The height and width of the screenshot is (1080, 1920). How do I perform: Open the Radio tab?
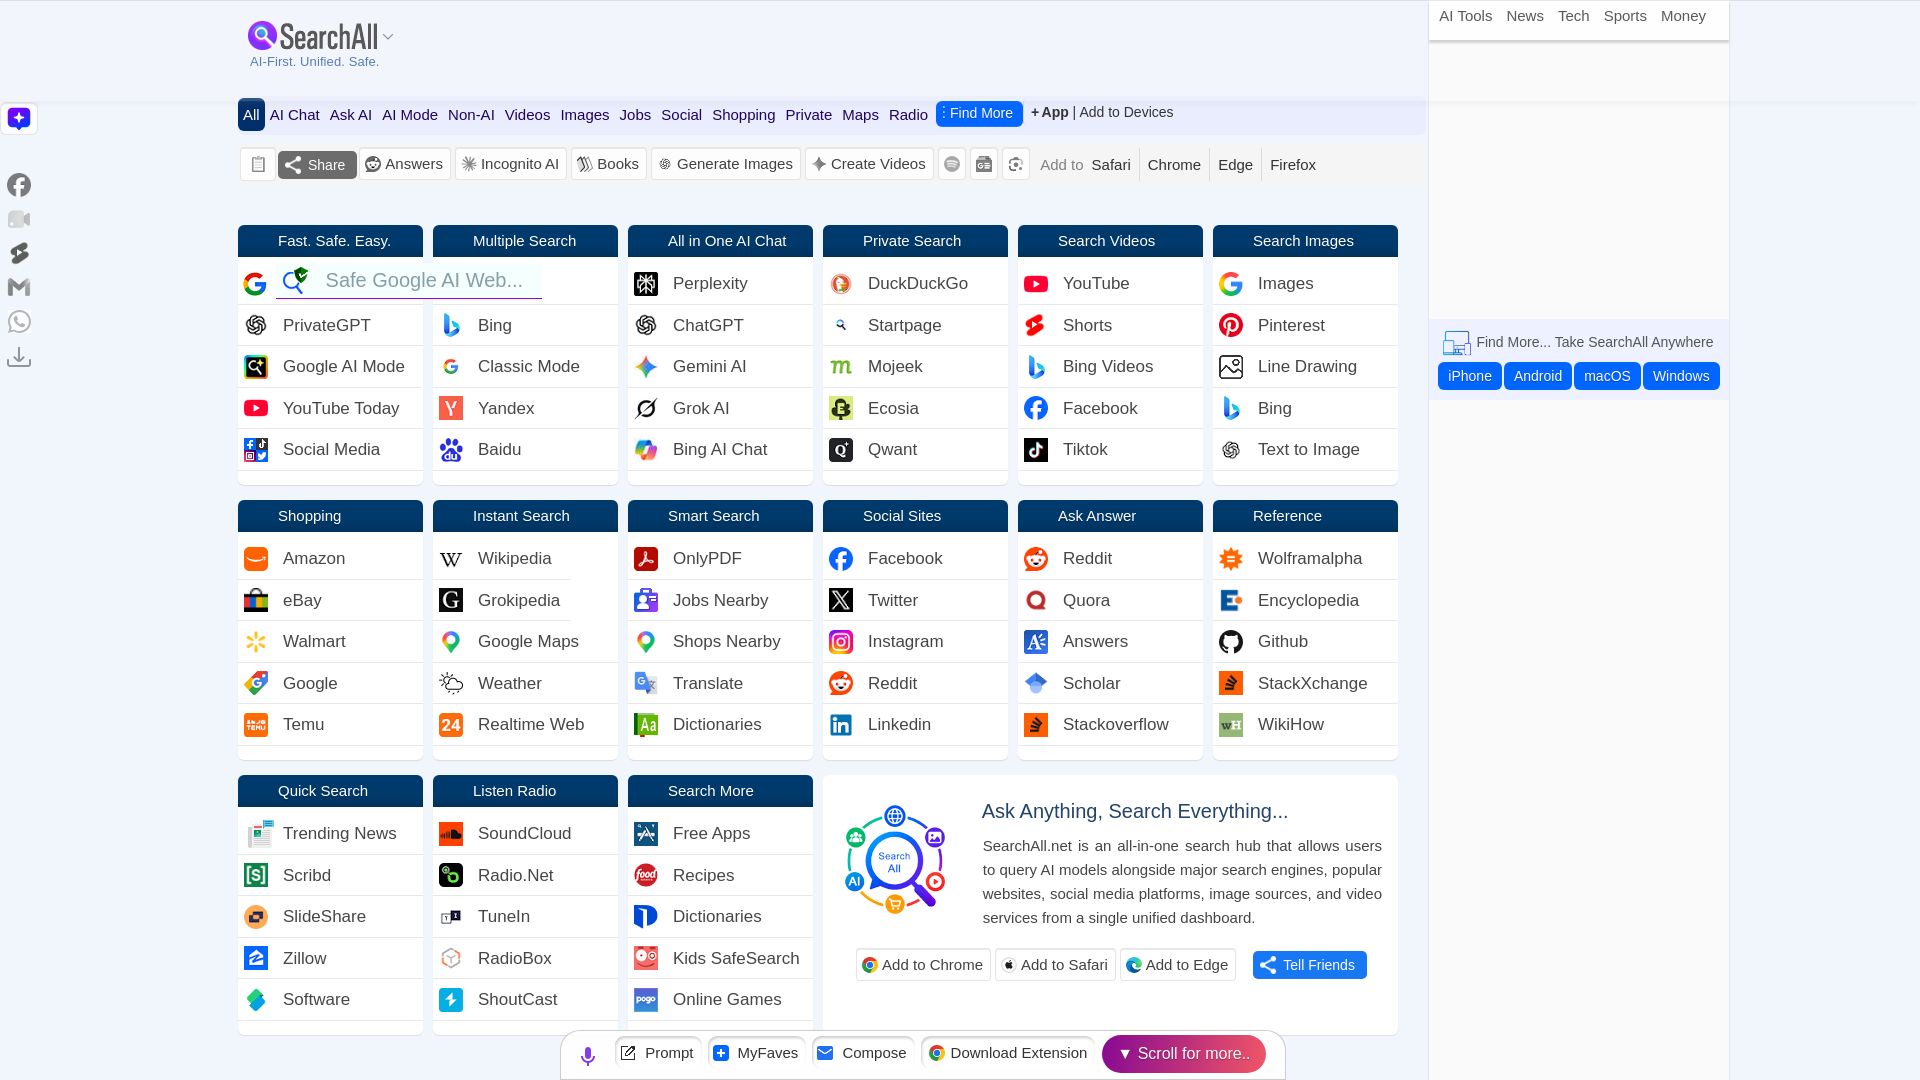(908, 115)
